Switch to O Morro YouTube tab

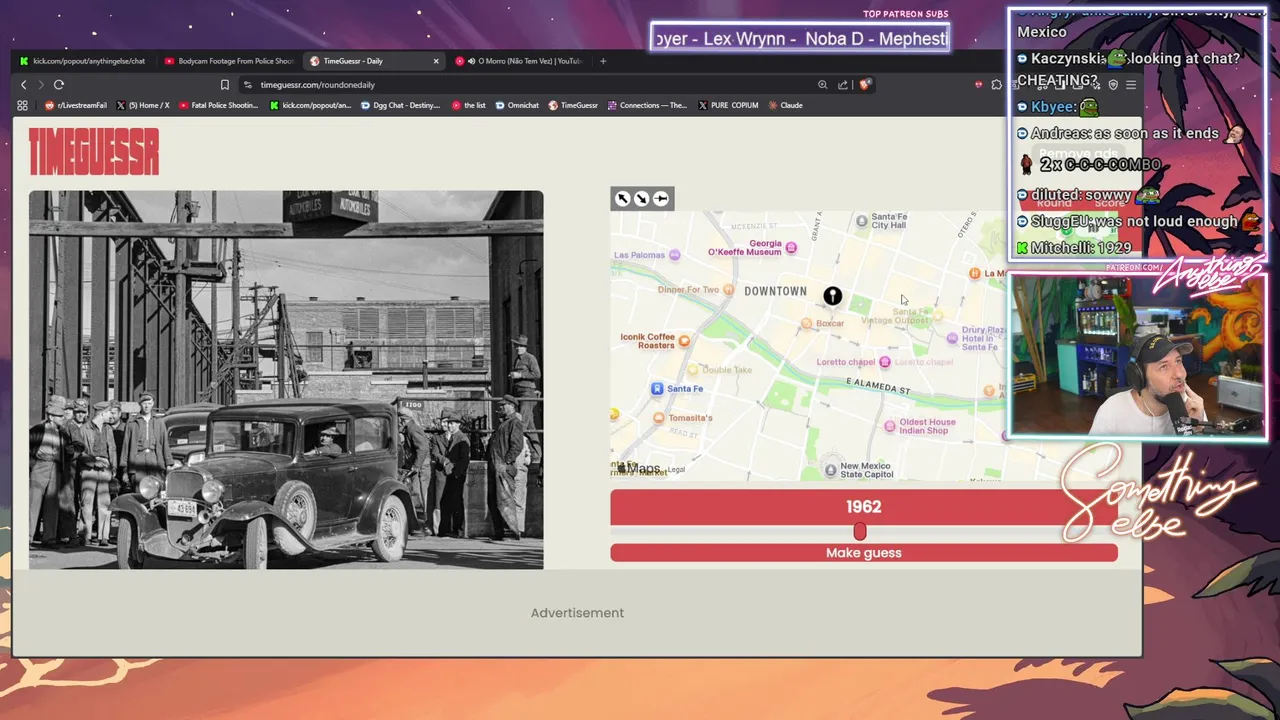pos(518,61)
